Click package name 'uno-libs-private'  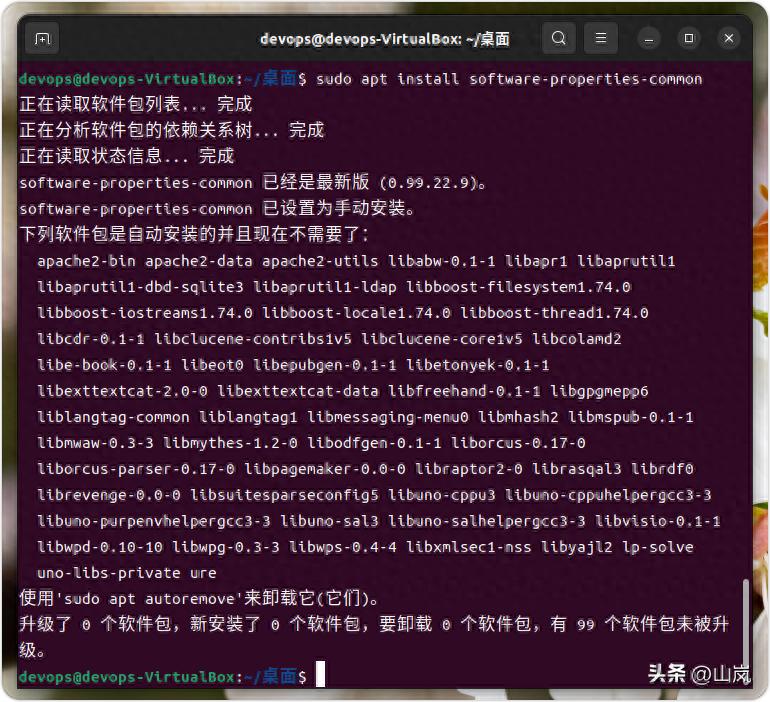(109, 573)
